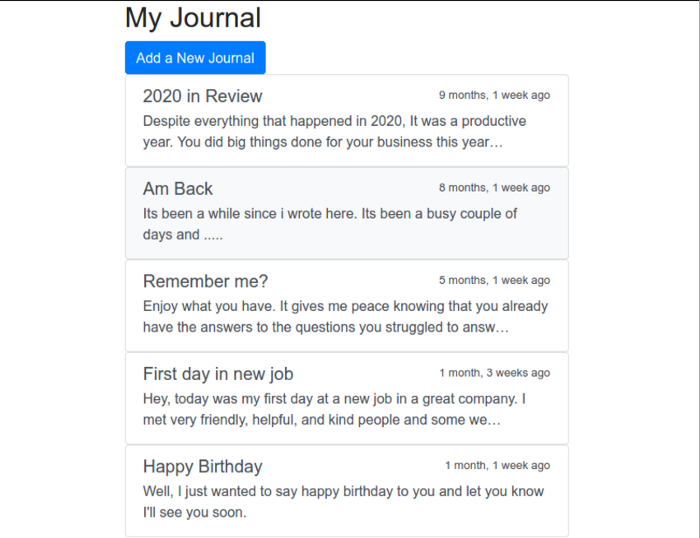Select the 1 month, 3 weeks ago timestamp
This screenshot has width=700, height=538.
click(x=495, y=372)
